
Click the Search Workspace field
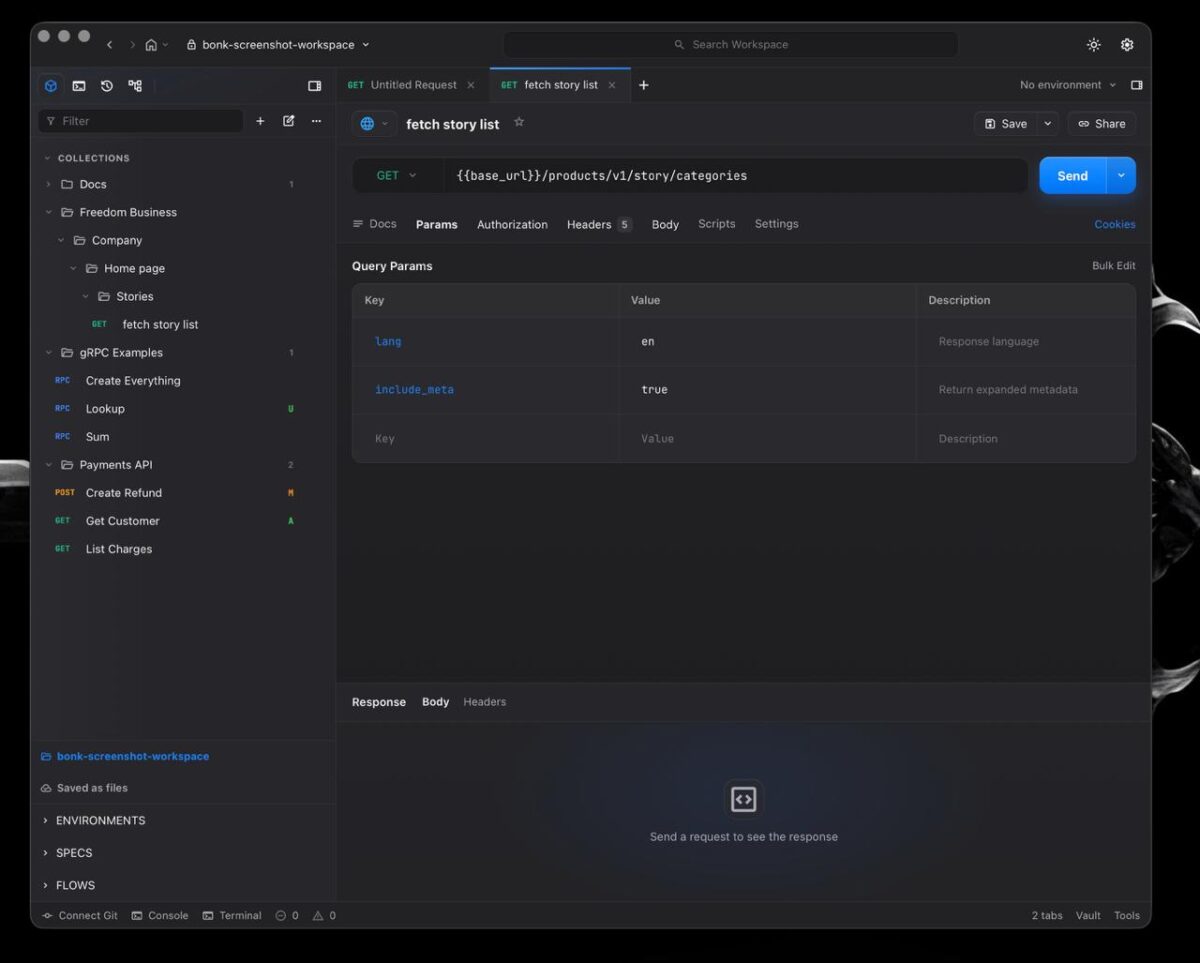click(x=730, y=45)
